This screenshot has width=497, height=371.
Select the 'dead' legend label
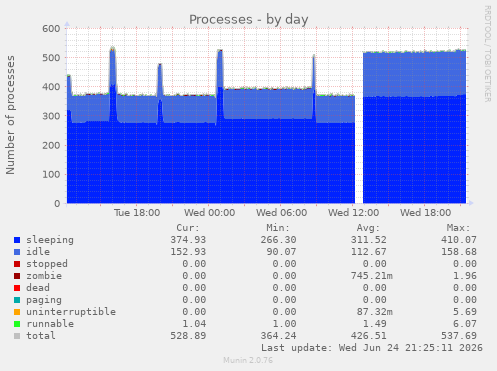[38, 288]
